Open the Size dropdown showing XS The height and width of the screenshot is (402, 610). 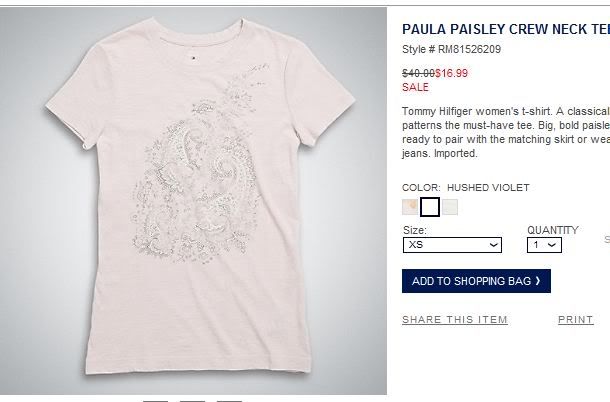452,245
